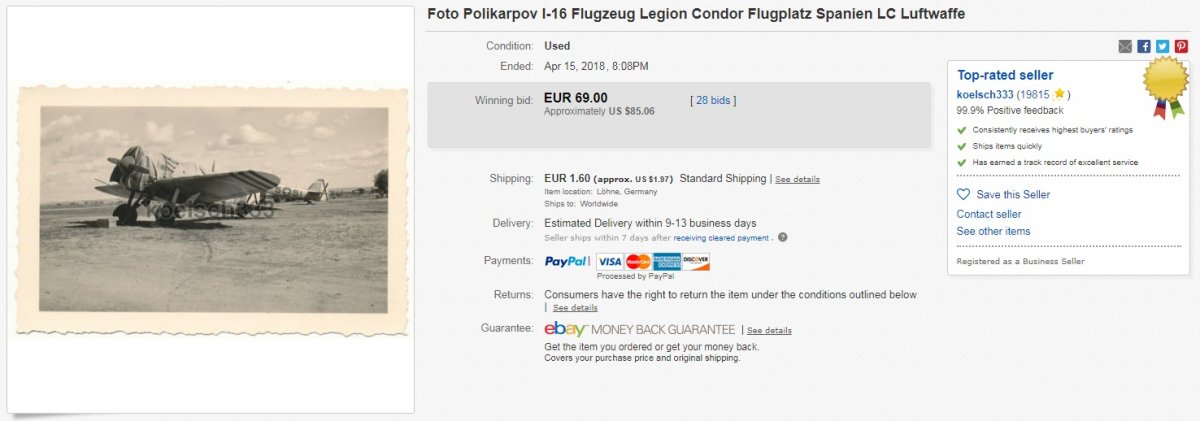
Task: Open guarantee See details link
Action: tap(769, 330)
